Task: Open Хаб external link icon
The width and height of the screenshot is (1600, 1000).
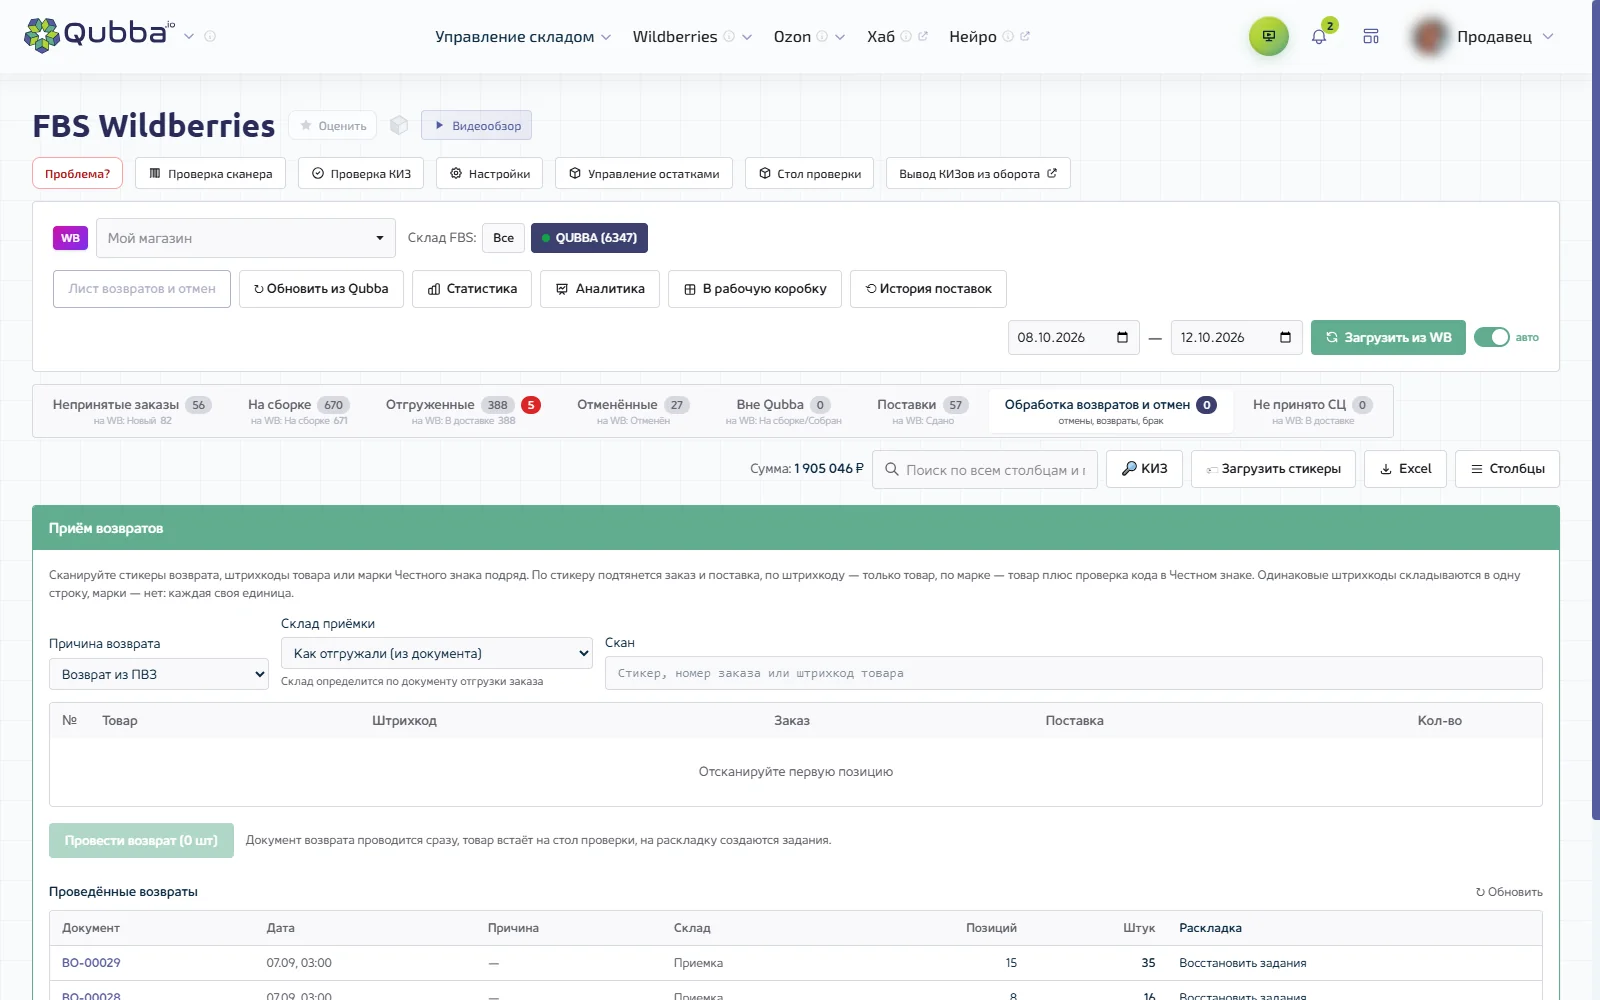Action: point(923,36)
